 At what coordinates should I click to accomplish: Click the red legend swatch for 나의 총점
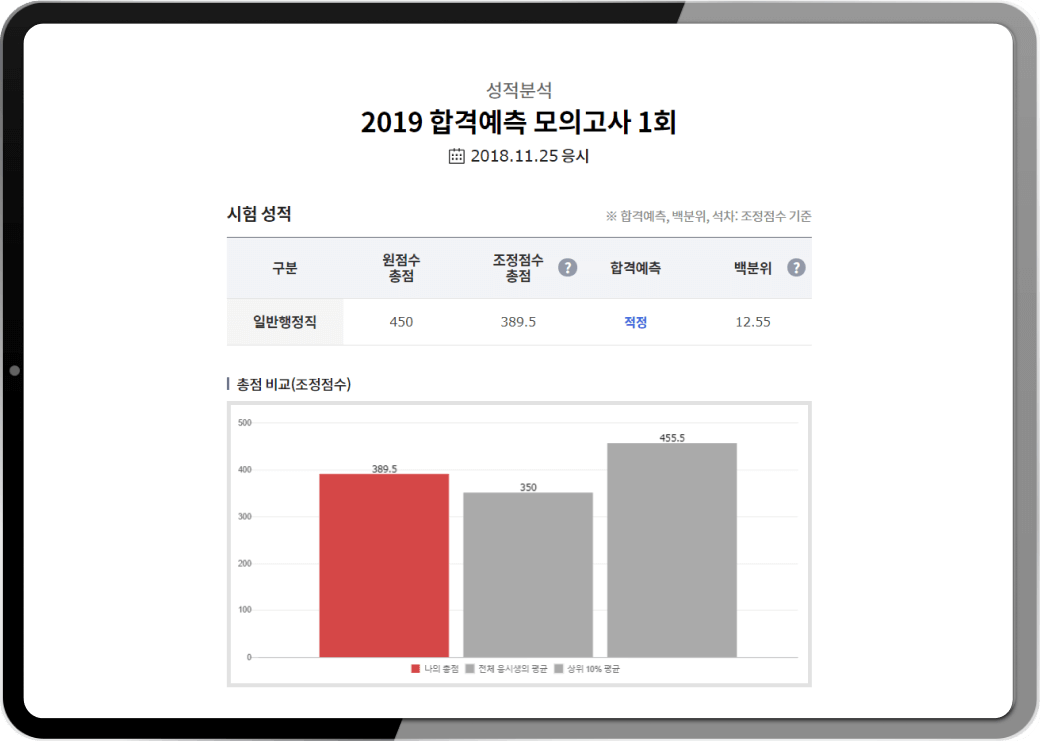click(x=415, y=669)
